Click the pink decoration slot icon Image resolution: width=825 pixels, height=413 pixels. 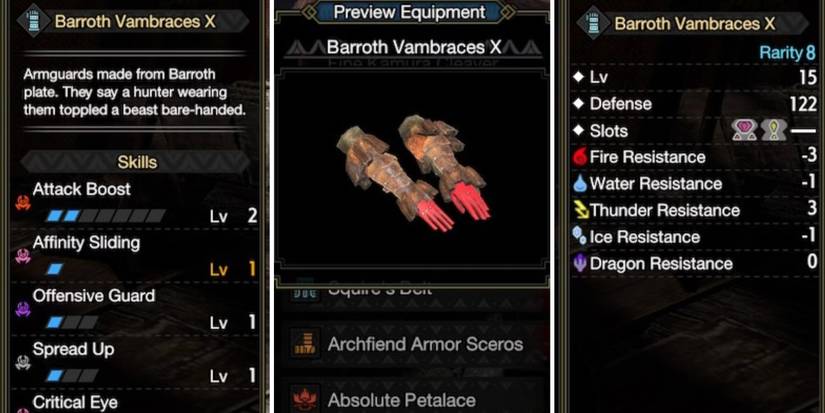click(745, 130)
